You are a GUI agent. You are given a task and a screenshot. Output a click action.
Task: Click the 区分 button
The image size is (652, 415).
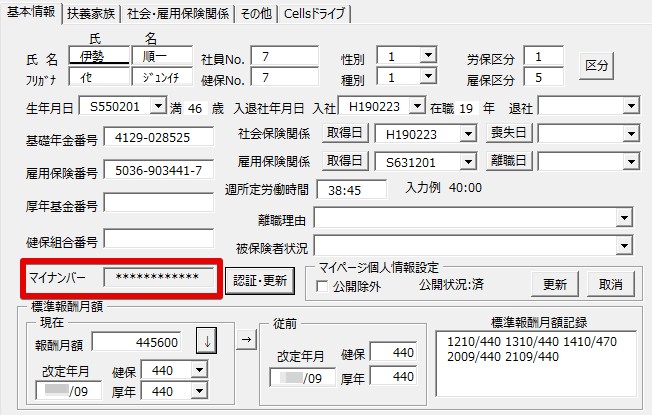tap(597, 65)
